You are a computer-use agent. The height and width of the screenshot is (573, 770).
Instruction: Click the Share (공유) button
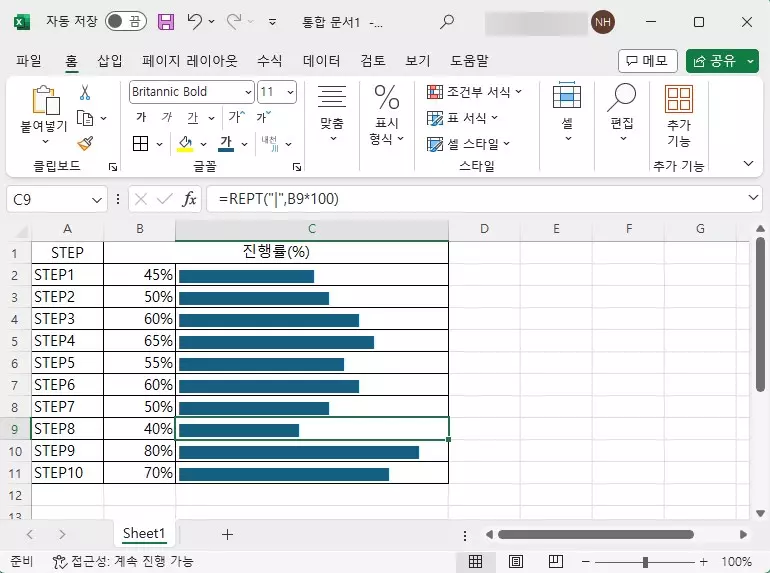pos(715,61)
